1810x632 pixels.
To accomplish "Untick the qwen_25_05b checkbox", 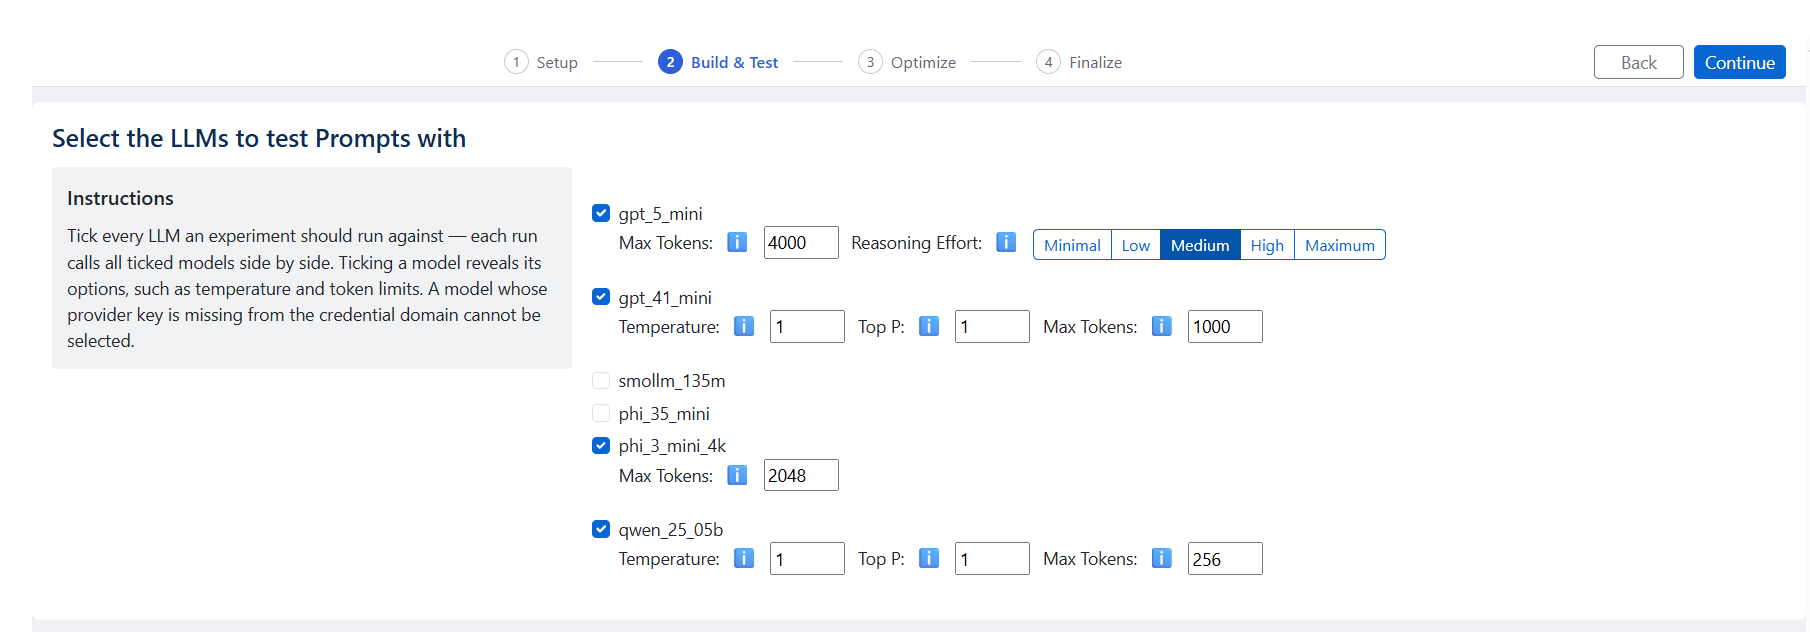I will pyautogui.click(x=601, y=529).
